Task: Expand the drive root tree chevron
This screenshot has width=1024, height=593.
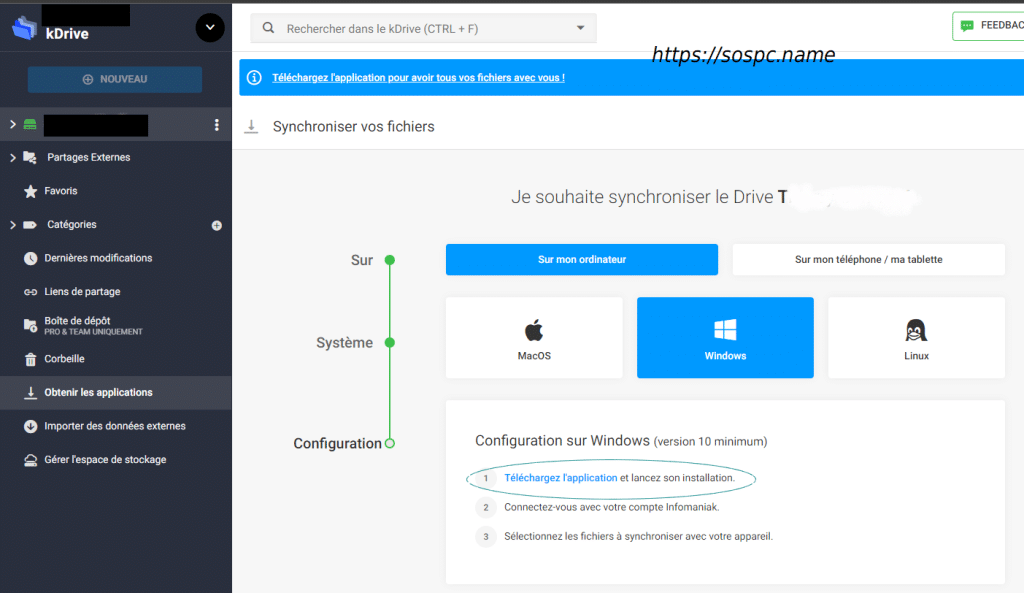Action: pyautogui.click(x=12, y=124)
